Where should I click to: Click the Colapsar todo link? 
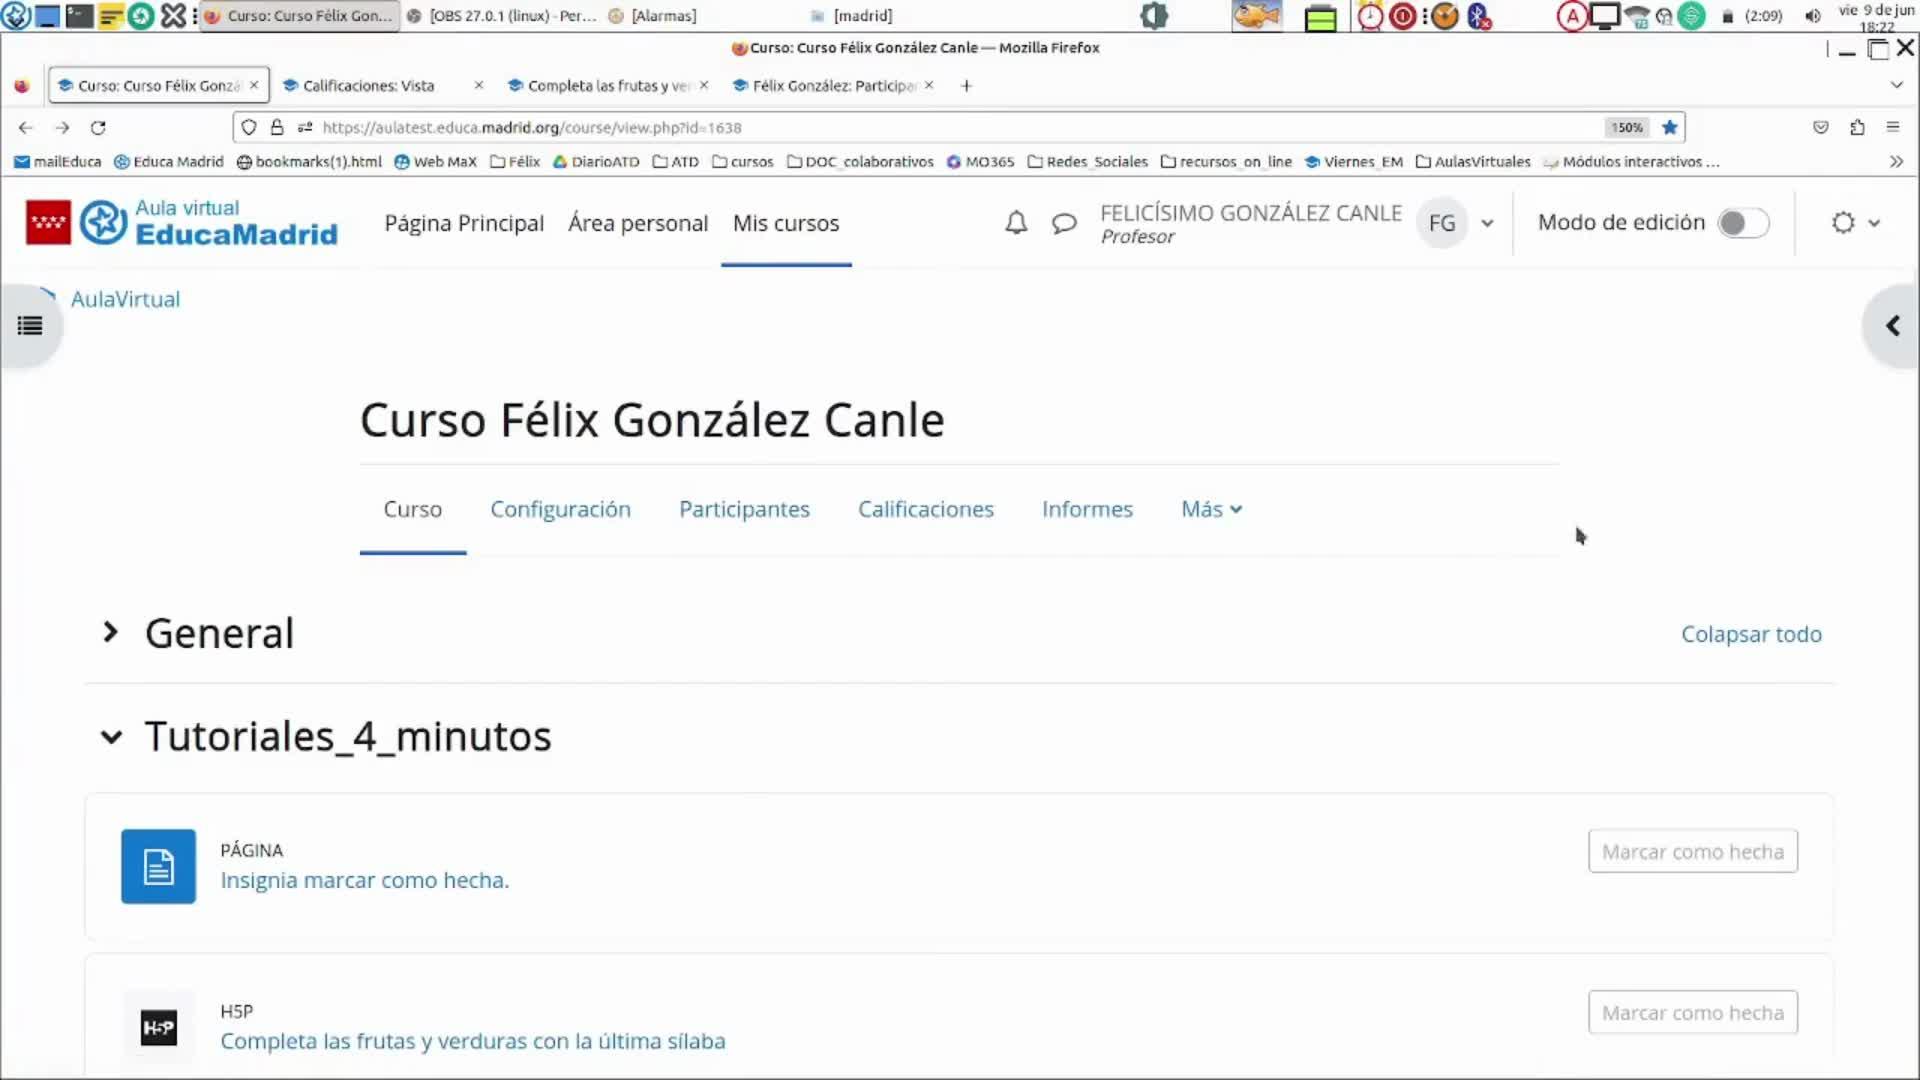click(1750, 634)
